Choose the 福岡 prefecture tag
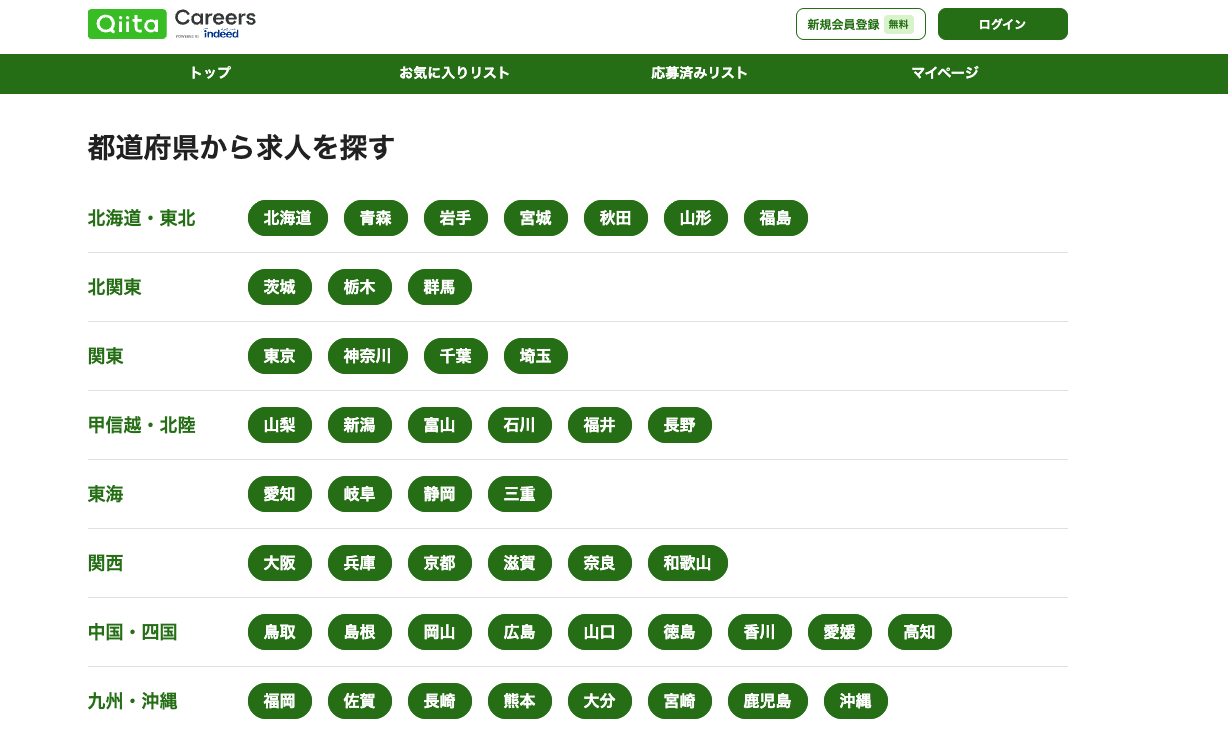Screen dimensions: 1228x733 pos(280,701)
